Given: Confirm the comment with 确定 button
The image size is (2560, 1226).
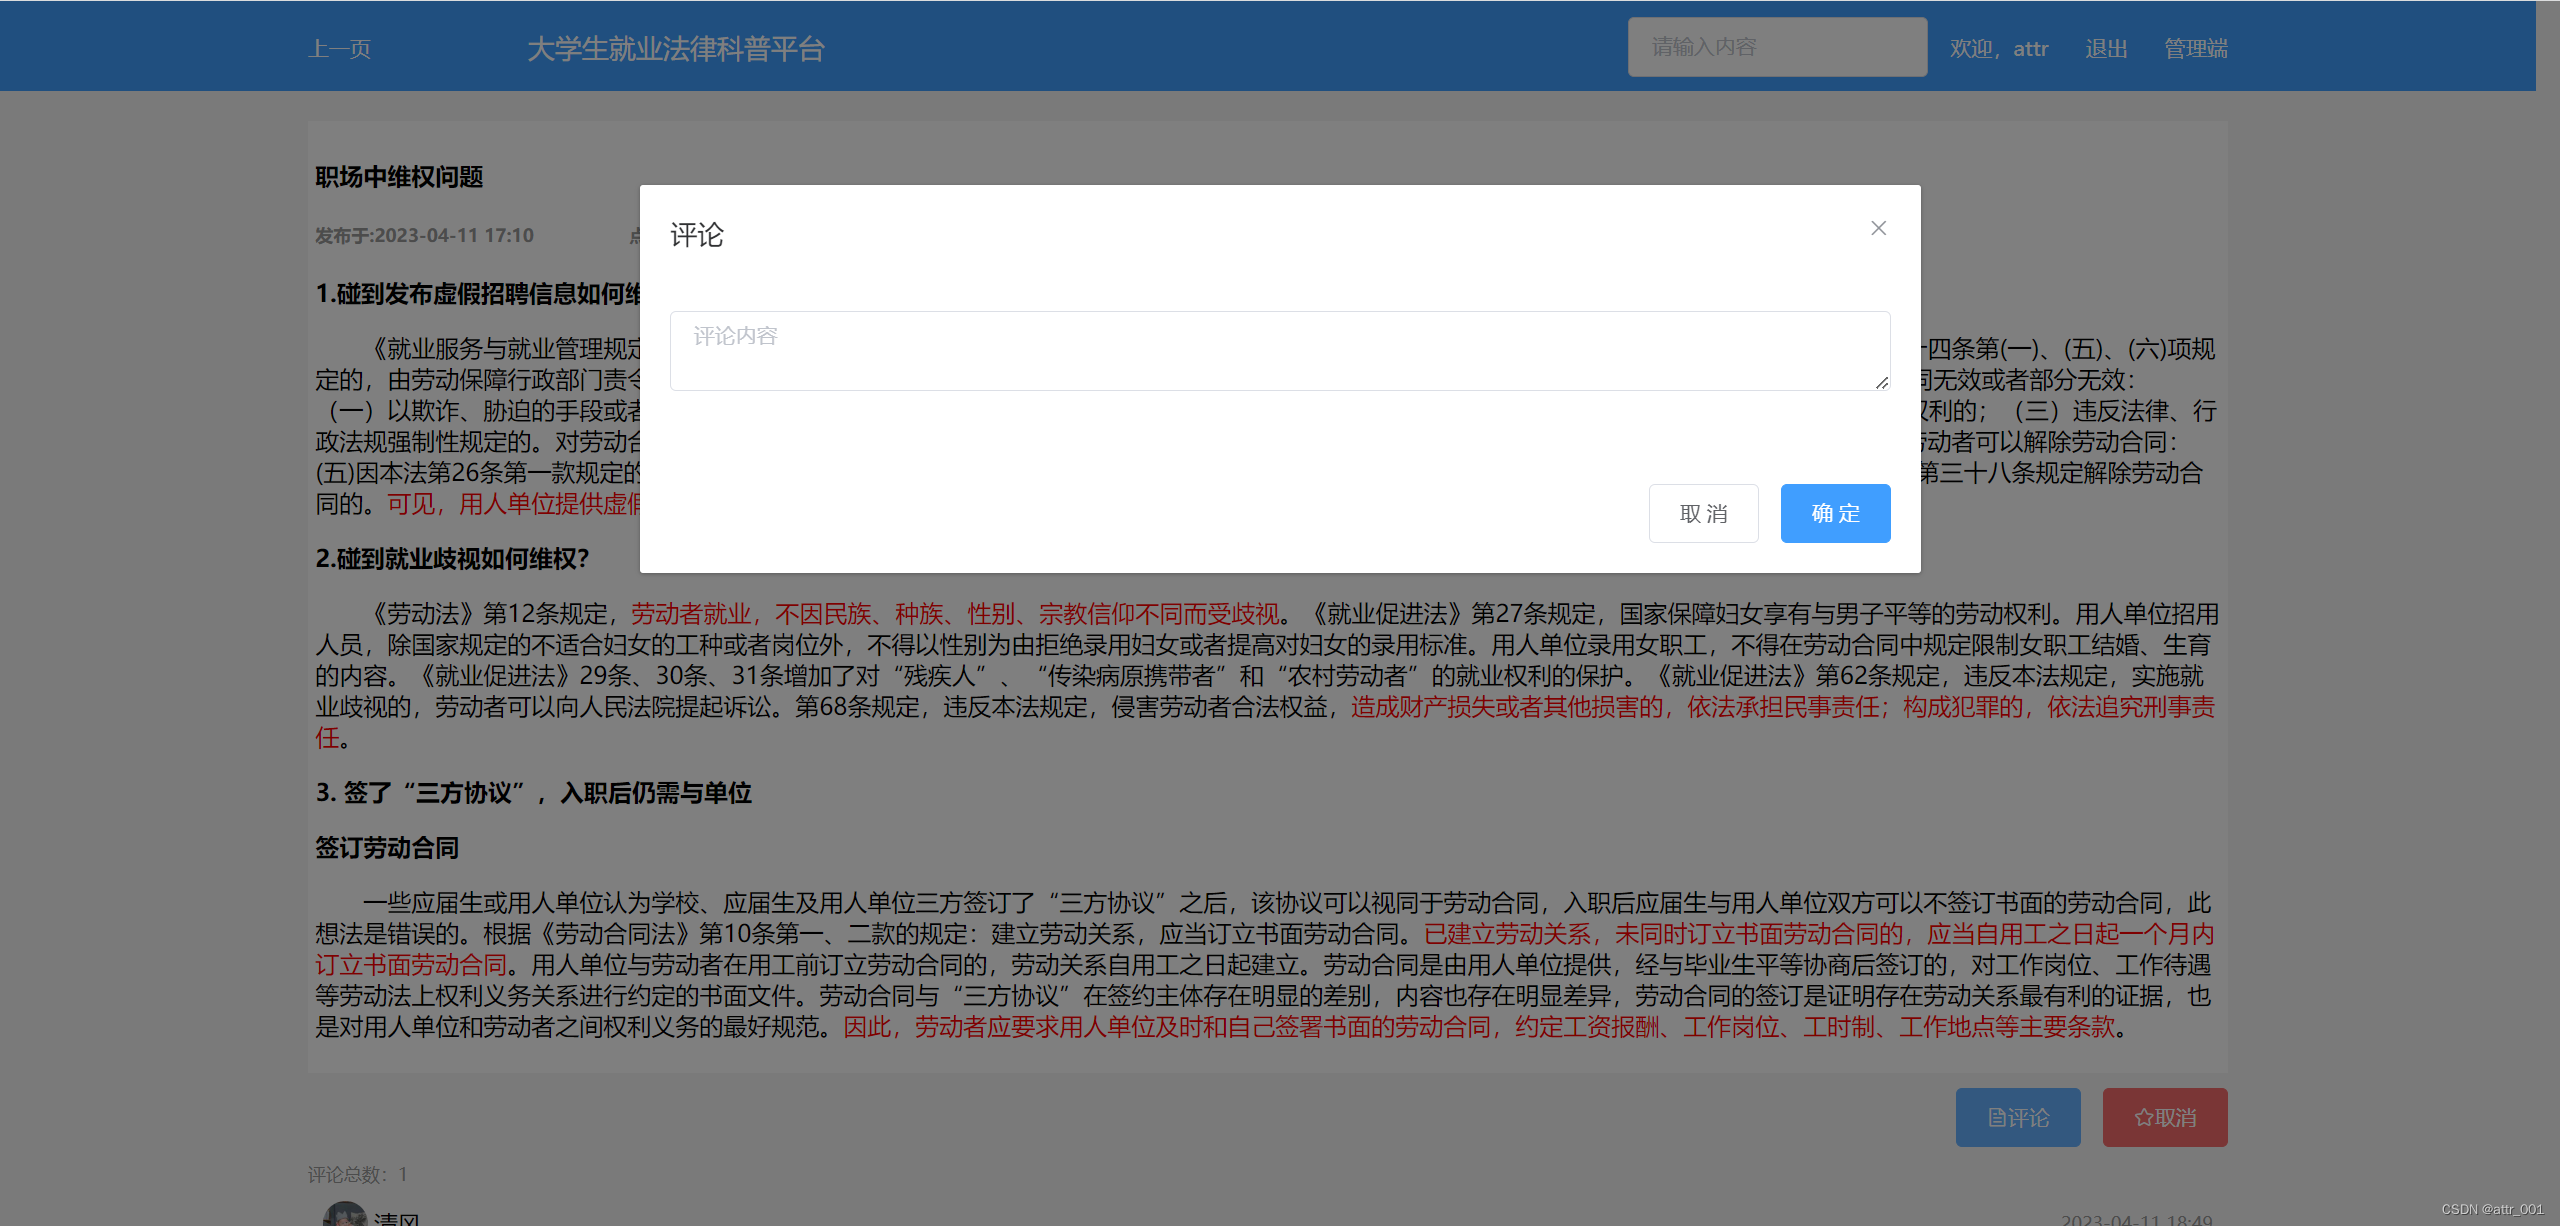Looking at the screenshot, I should tap(1834, 513).
